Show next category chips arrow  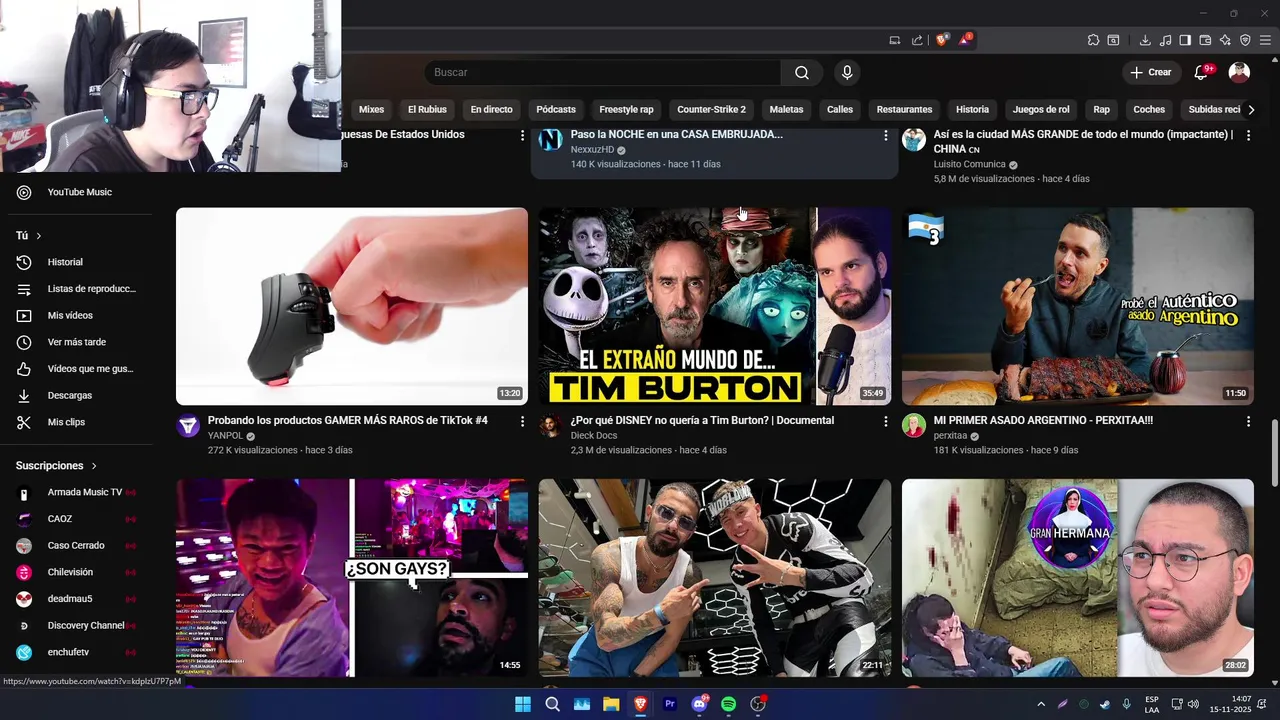pos(1250,109)
